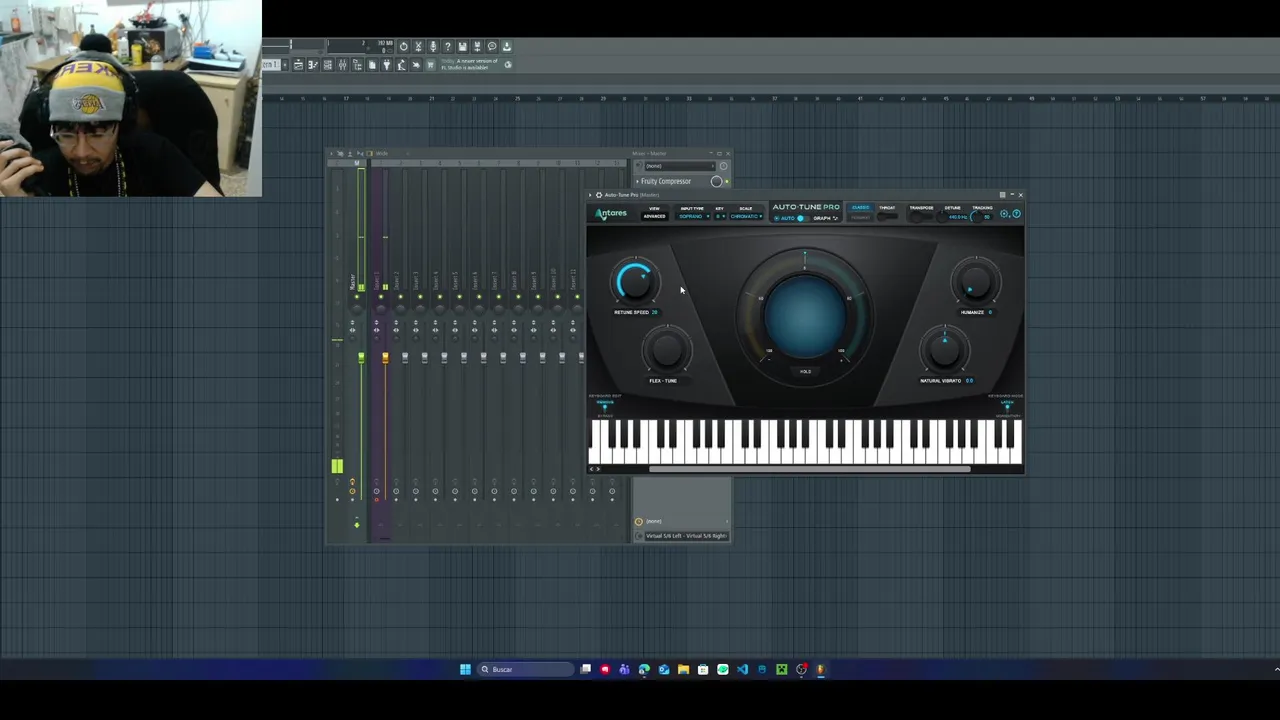This screenshot has height=720, width=1280.
Task: Click the Antares logo in Auto-Tune
Action: pyautogui.click(x=611, y=214)
